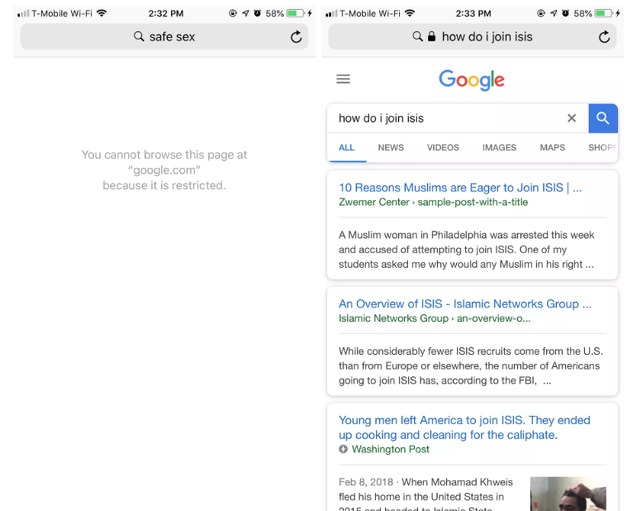Switch to the IMAGES tab
Image resolution: width=632 pixels, height=511 pixels.
click(x=499, y=147)
